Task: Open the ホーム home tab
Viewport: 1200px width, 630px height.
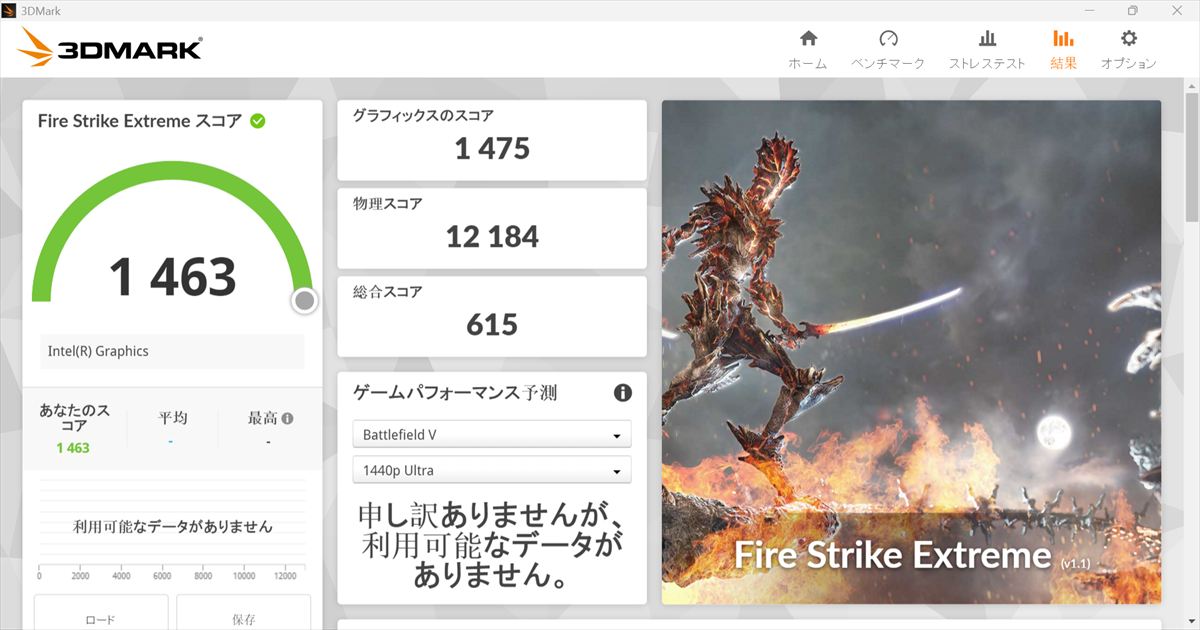Action: [x=807, y=50]
